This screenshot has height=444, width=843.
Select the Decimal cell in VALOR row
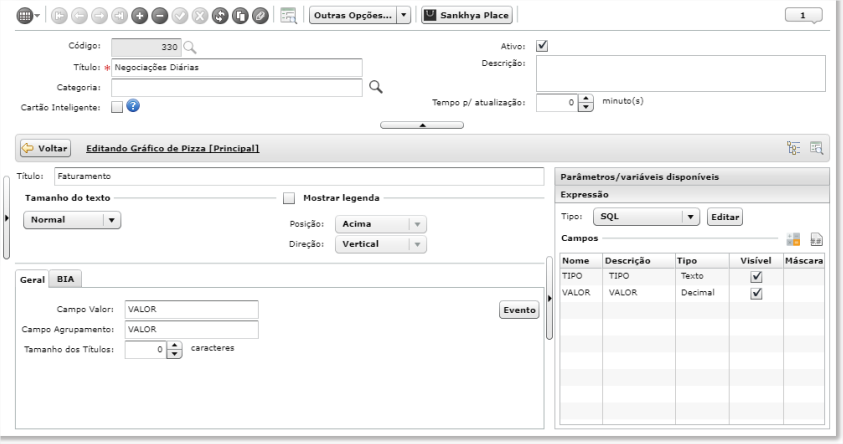coord(702,292)
